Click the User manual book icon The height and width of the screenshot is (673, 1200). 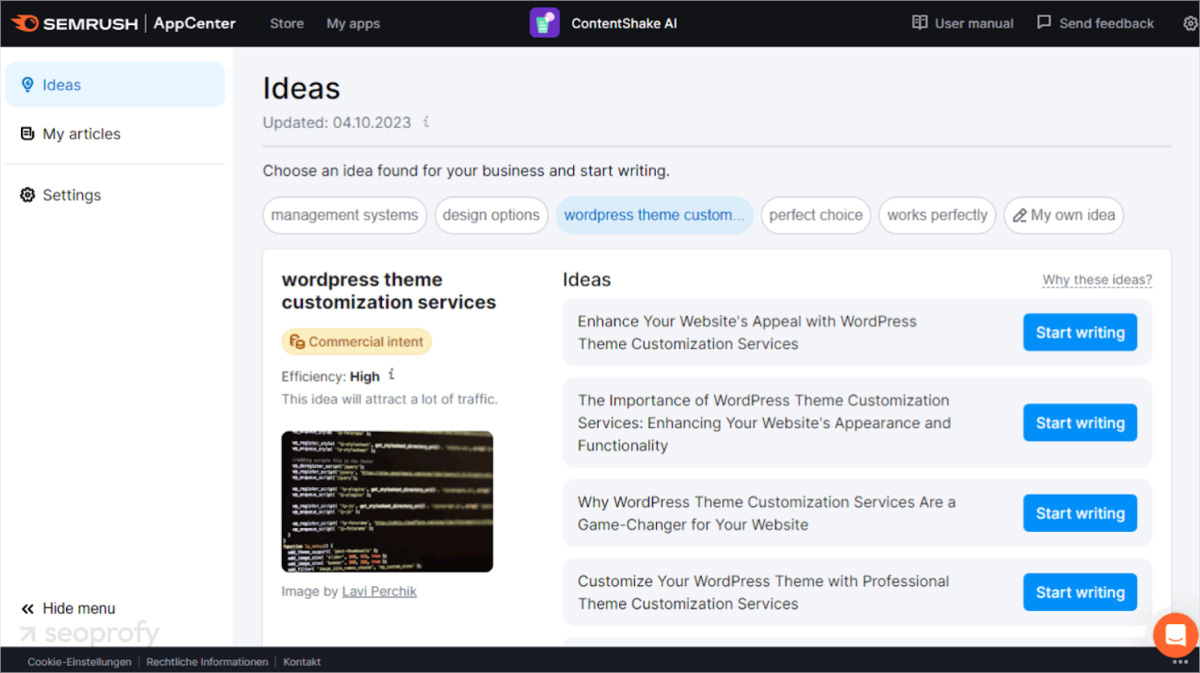(x=920, y=23)
